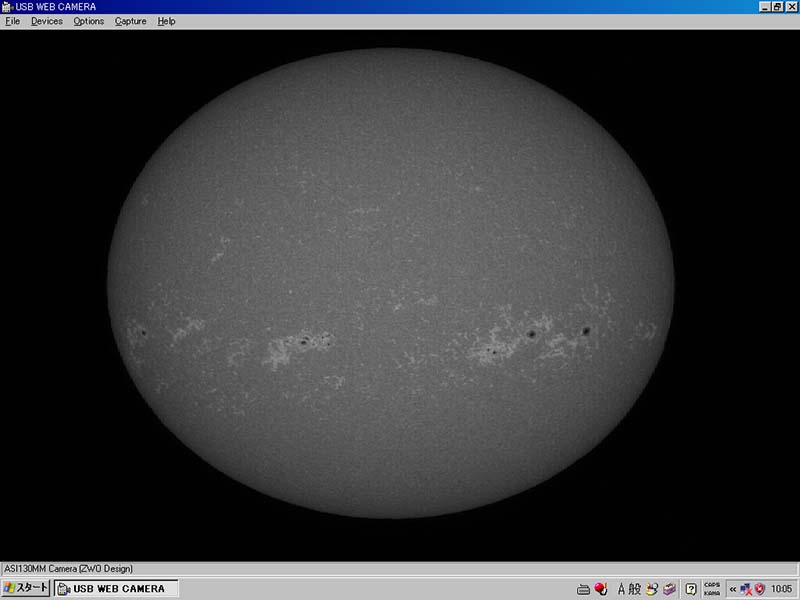The image size is (800, 600).
Task: Open the IME pad icon
Action: pos(652,589)
